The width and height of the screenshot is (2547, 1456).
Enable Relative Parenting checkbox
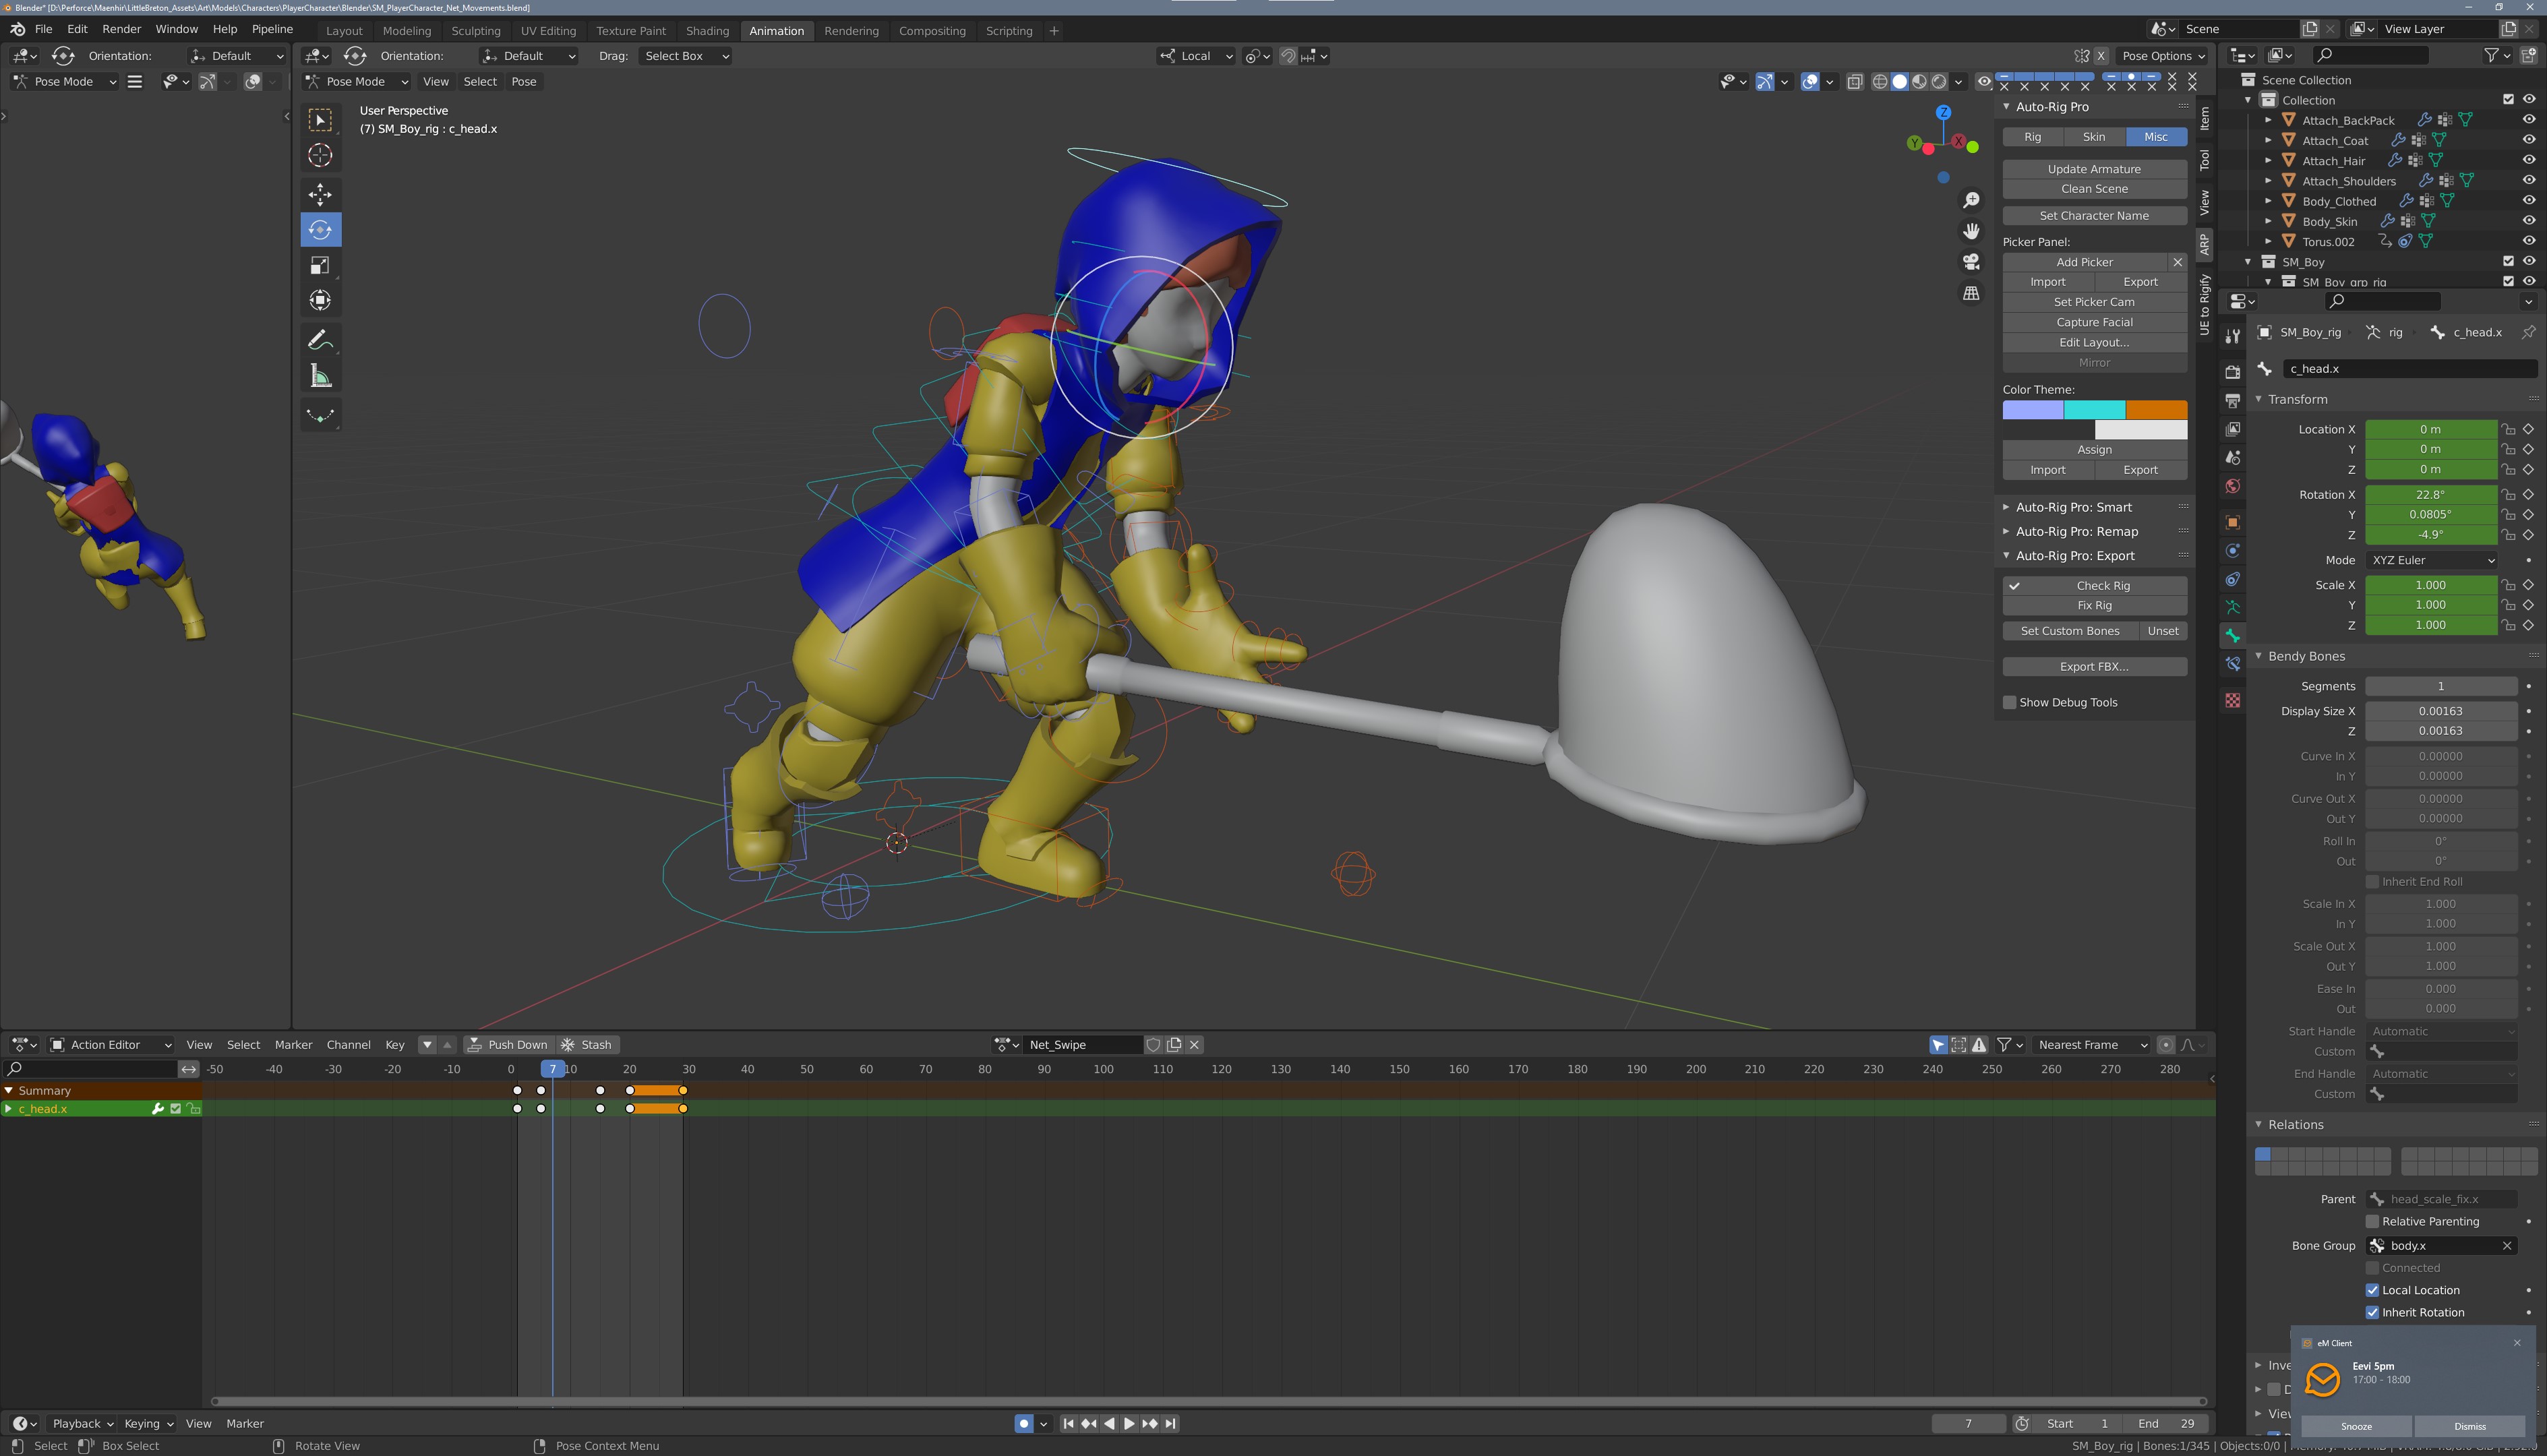point(2372,1221)
